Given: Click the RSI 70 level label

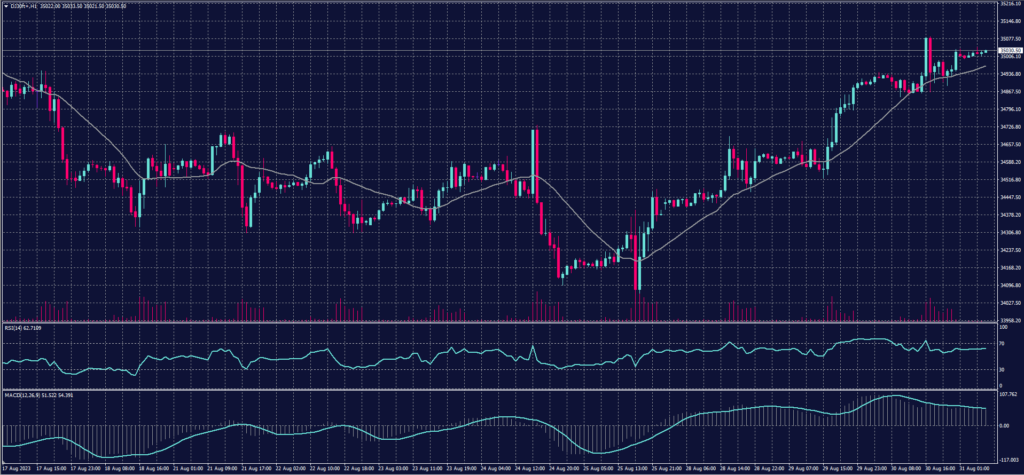Looking at the screenshot, I should coord(1001,343).
